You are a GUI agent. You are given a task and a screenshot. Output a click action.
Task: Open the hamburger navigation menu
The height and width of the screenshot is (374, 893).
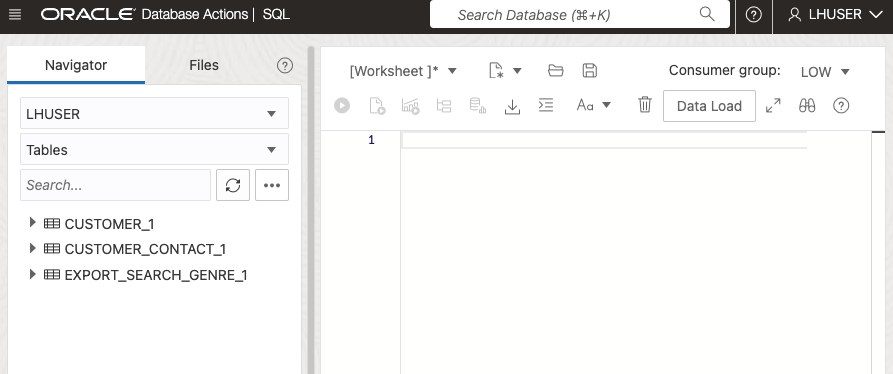(x=15, y=14)
